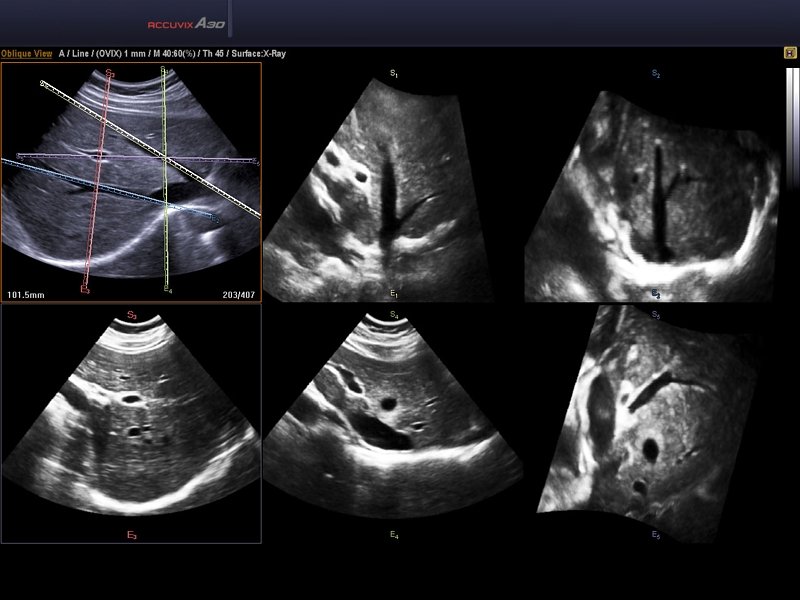Select the red S3 line start handle
The image size is (800, 600).
tap(109, 73)
